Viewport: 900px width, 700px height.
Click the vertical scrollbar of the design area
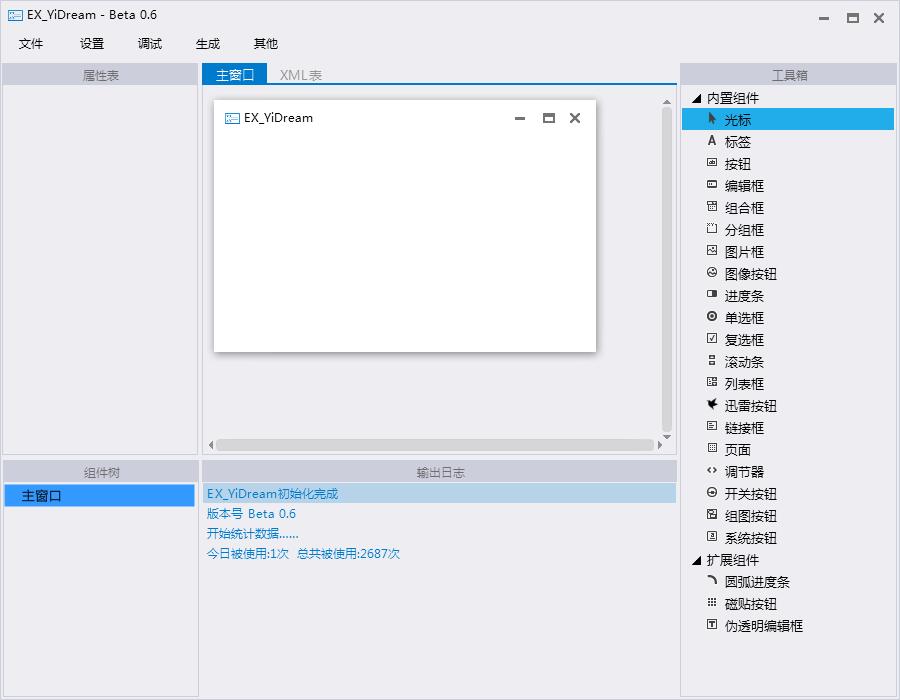pos(666,269)
